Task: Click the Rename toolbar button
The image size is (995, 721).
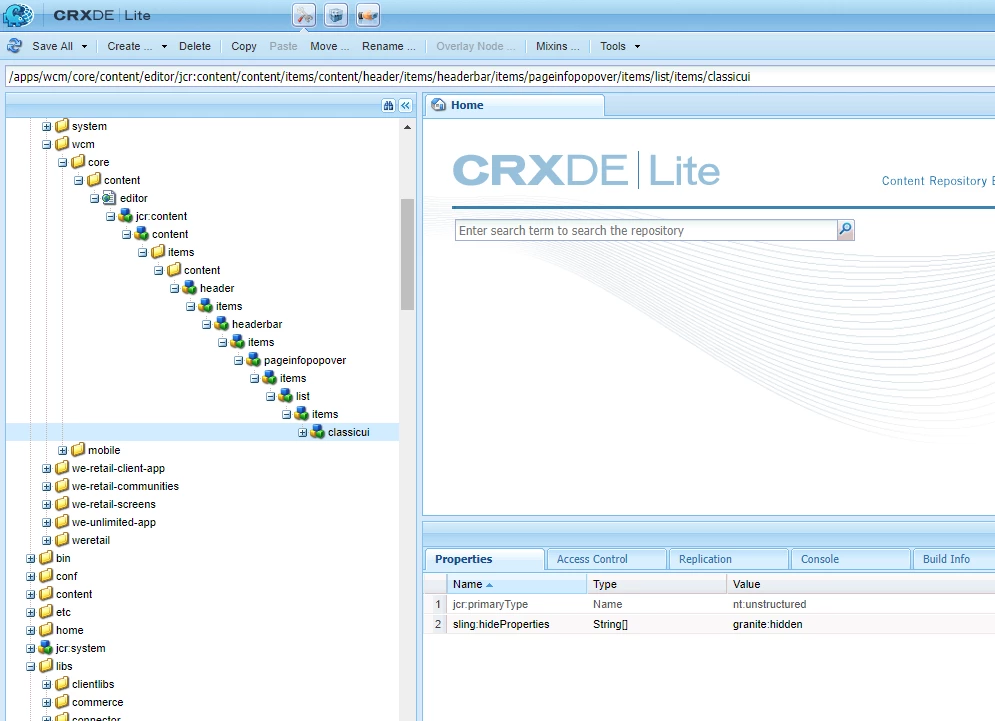Action: (388, 46)
